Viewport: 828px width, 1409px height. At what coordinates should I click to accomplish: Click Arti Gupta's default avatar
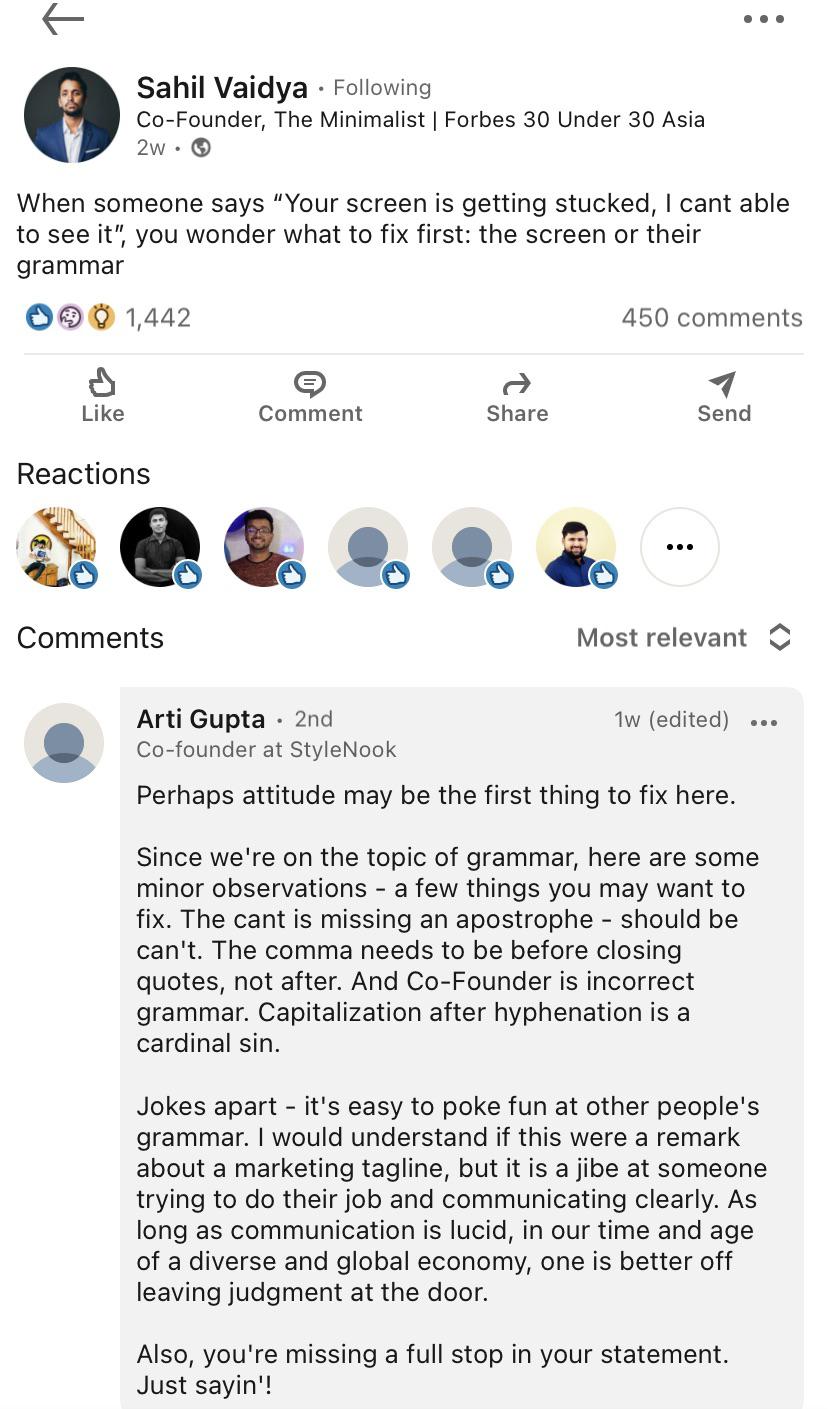point(64,743)
